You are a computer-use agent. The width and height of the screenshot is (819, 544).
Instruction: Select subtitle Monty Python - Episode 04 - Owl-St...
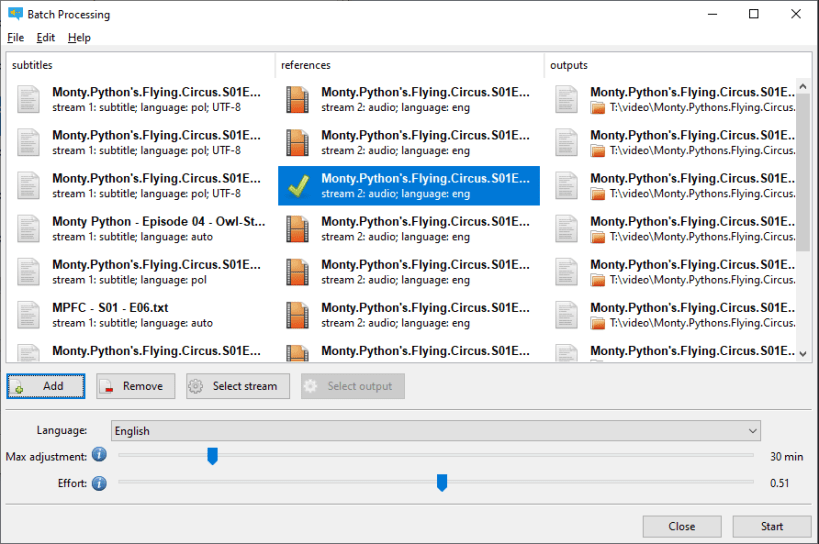point(140,229)
